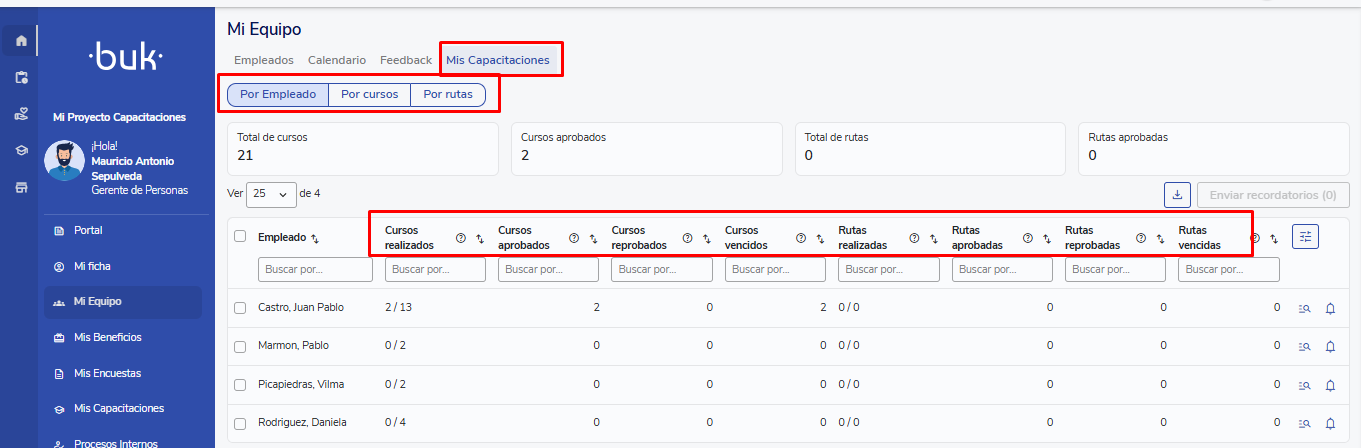Sort by Rutas realizadas column
1361x448 pixels.
pos(933,238)
